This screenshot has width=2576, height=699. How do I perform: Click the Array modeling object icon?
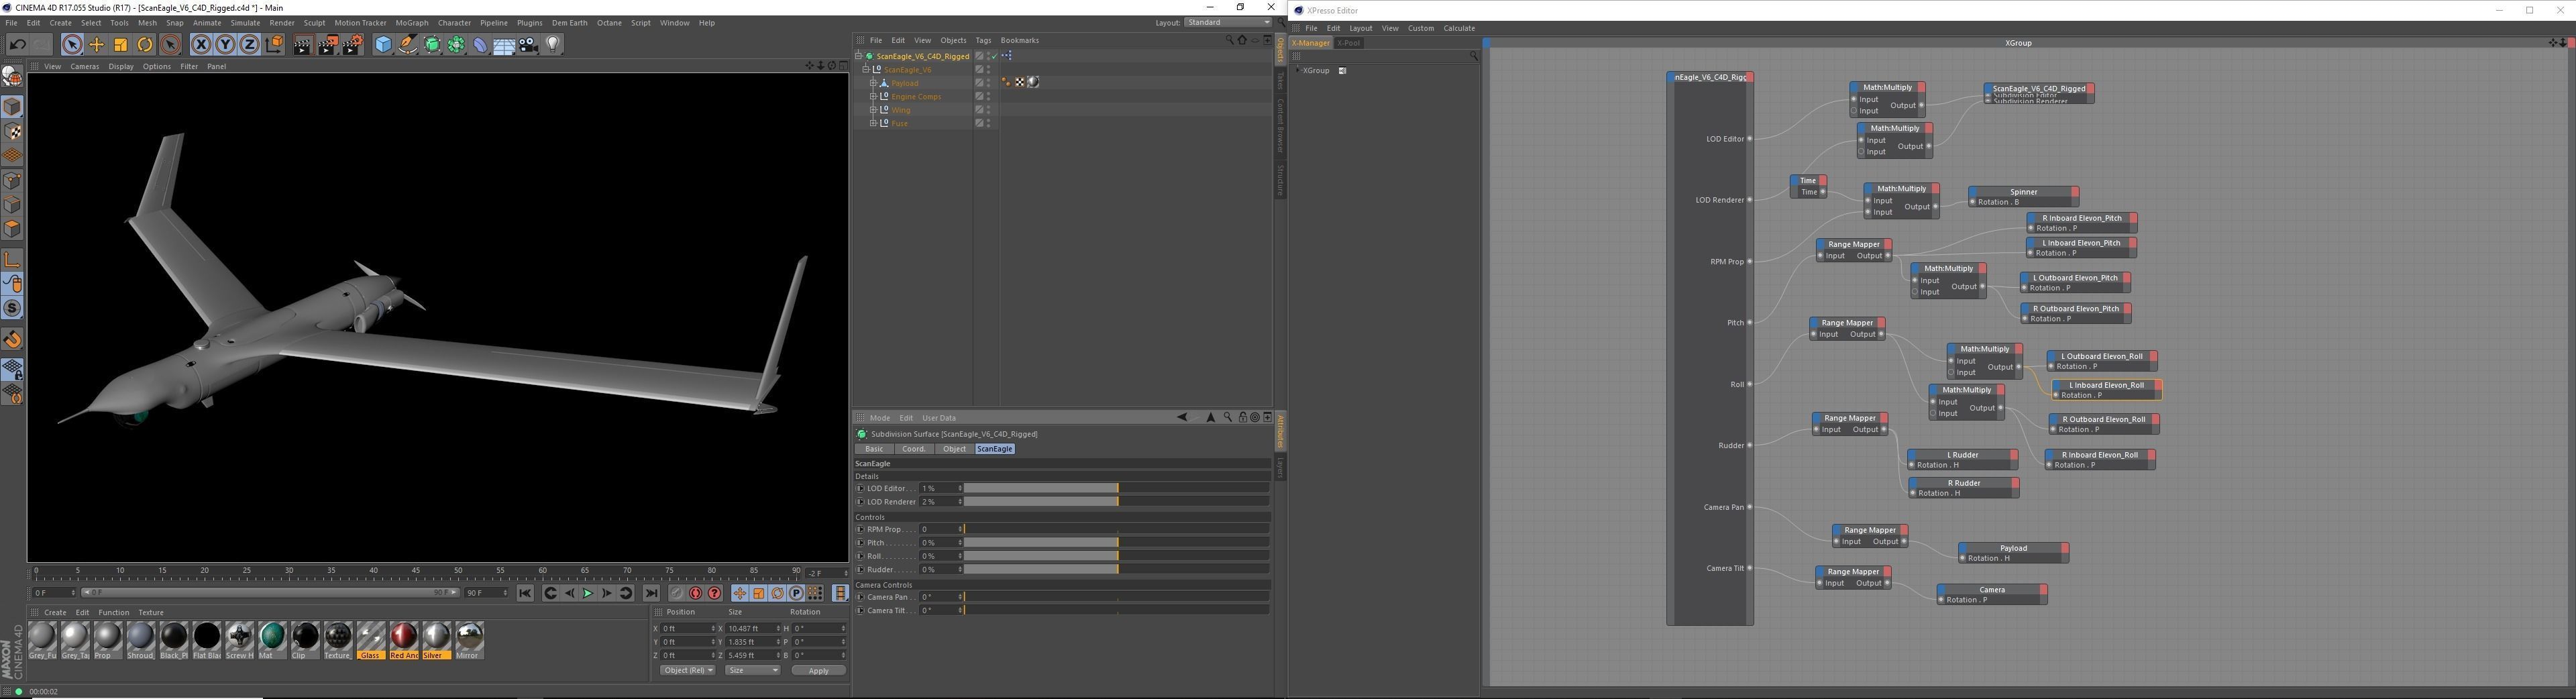click(456, 45)
